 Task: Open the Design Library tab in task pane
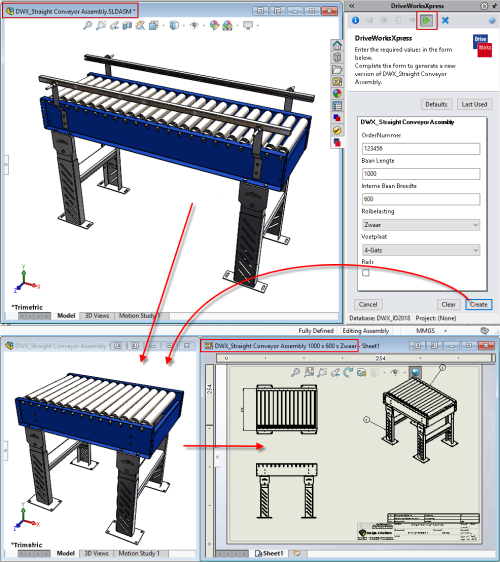point(337,57)
